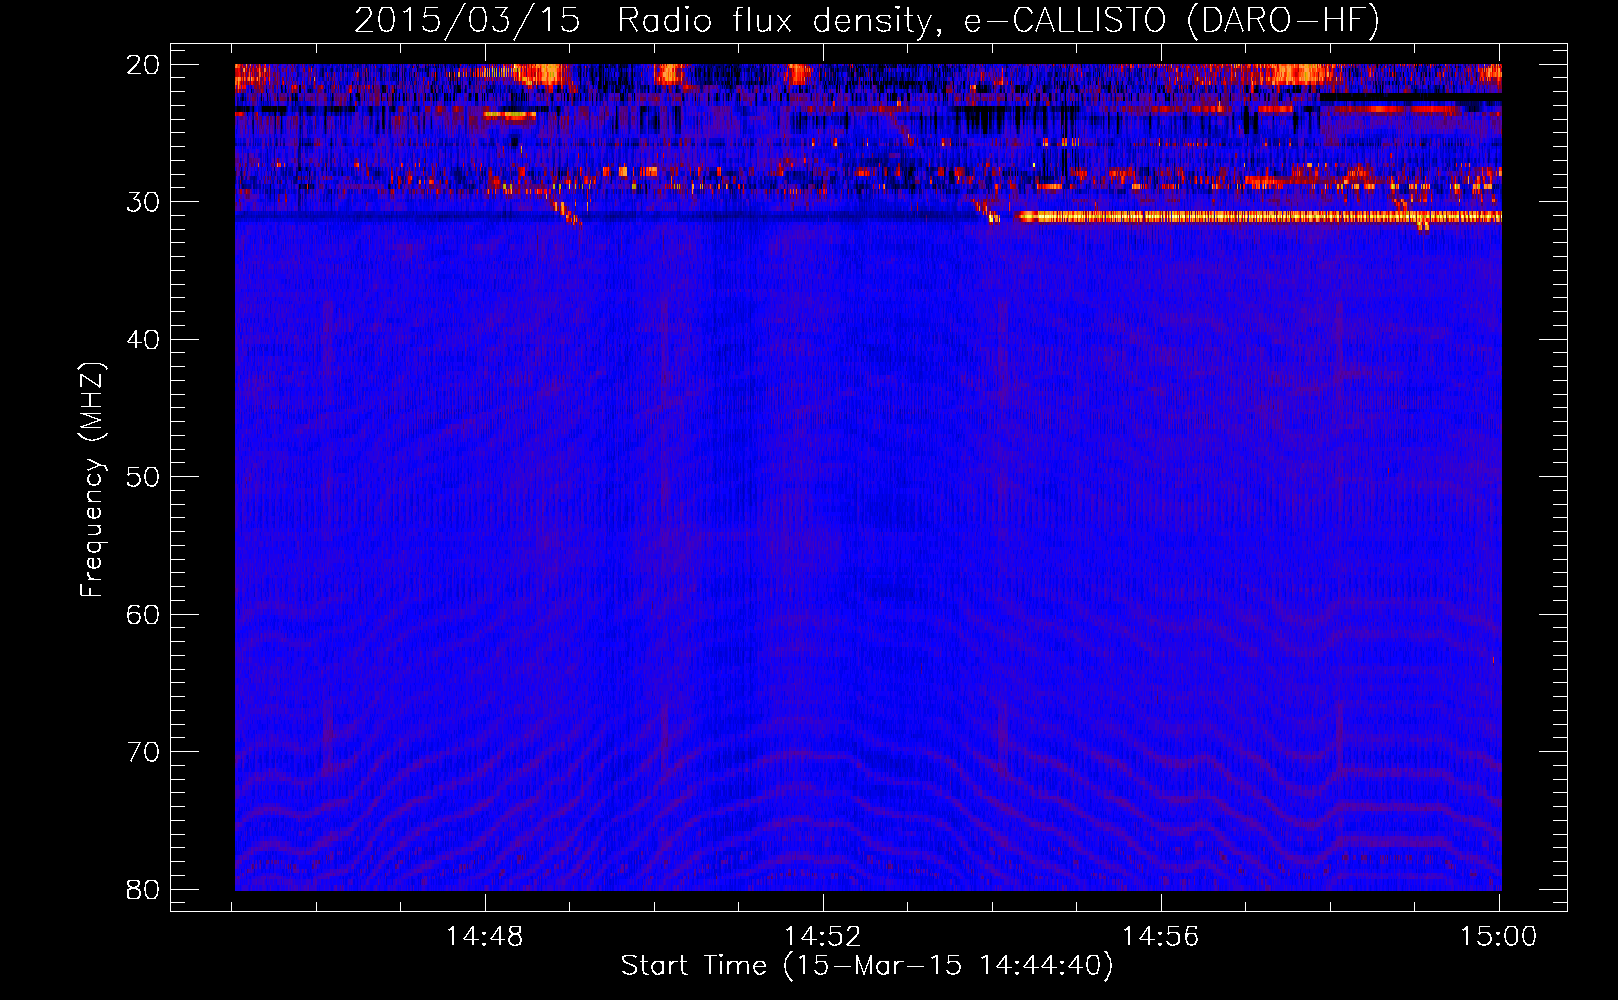Click the 70 MHz frequency tick label
1618x1000 pixels.
click(x=143, y=752)
